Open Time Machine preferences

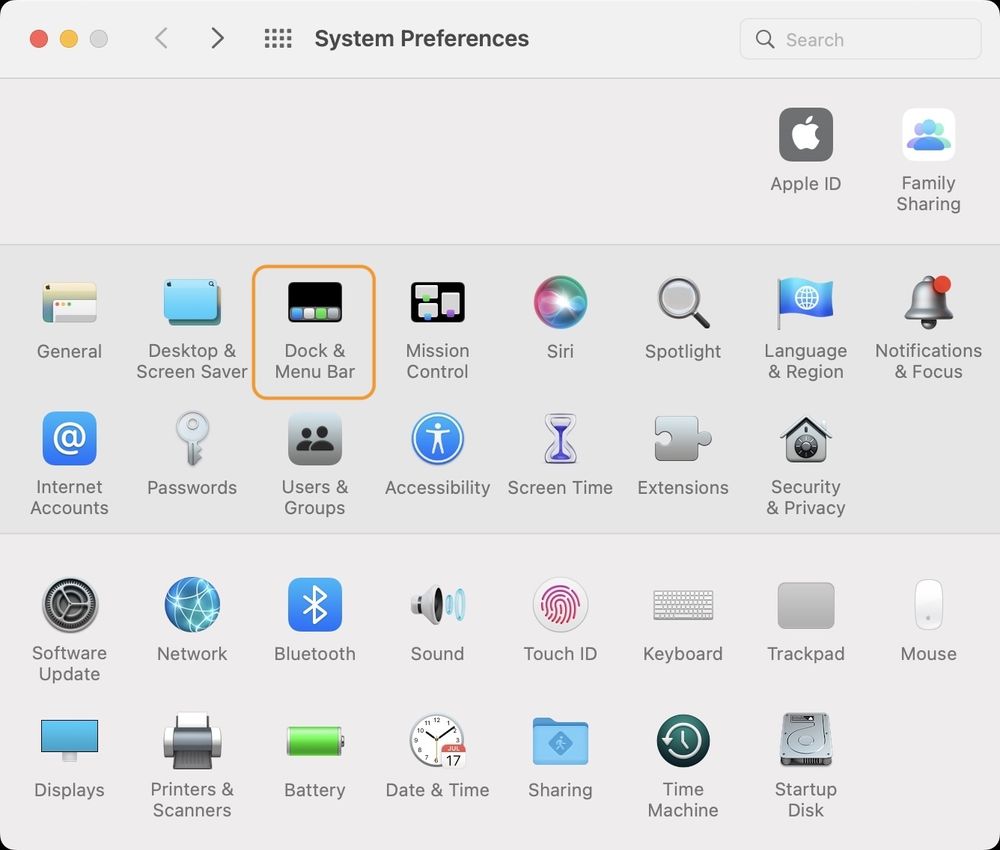[x=683, y=741]
